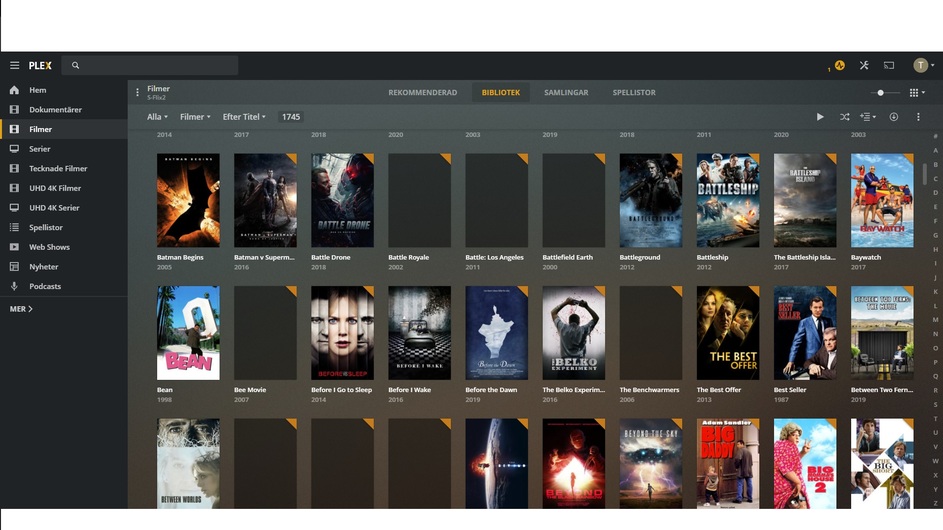This screenshot has height=530, width=943.
Task: Click the download/sync icon
Action: [894, 117]
